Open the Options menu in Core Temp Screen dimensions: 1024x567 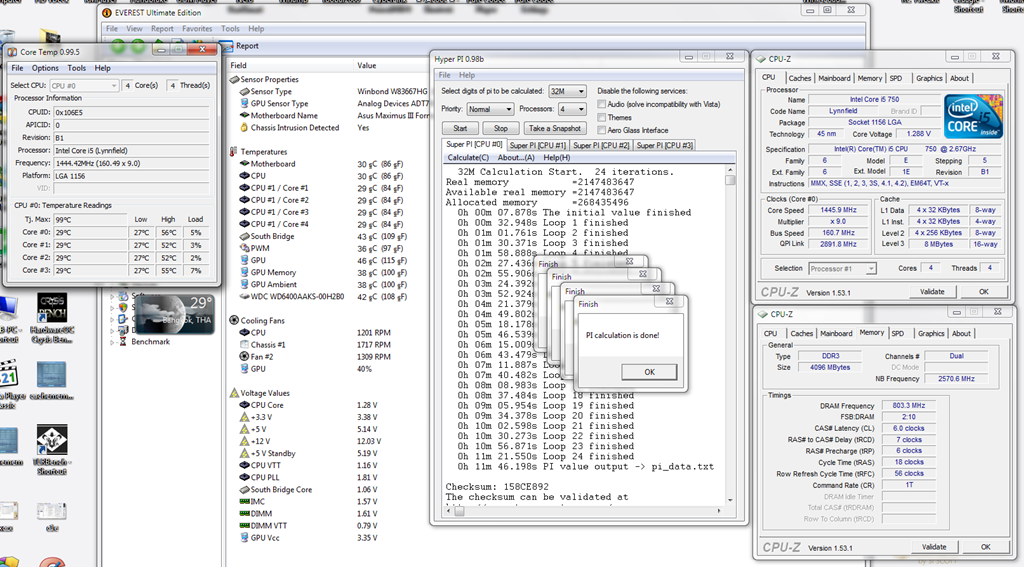point(45,68)
